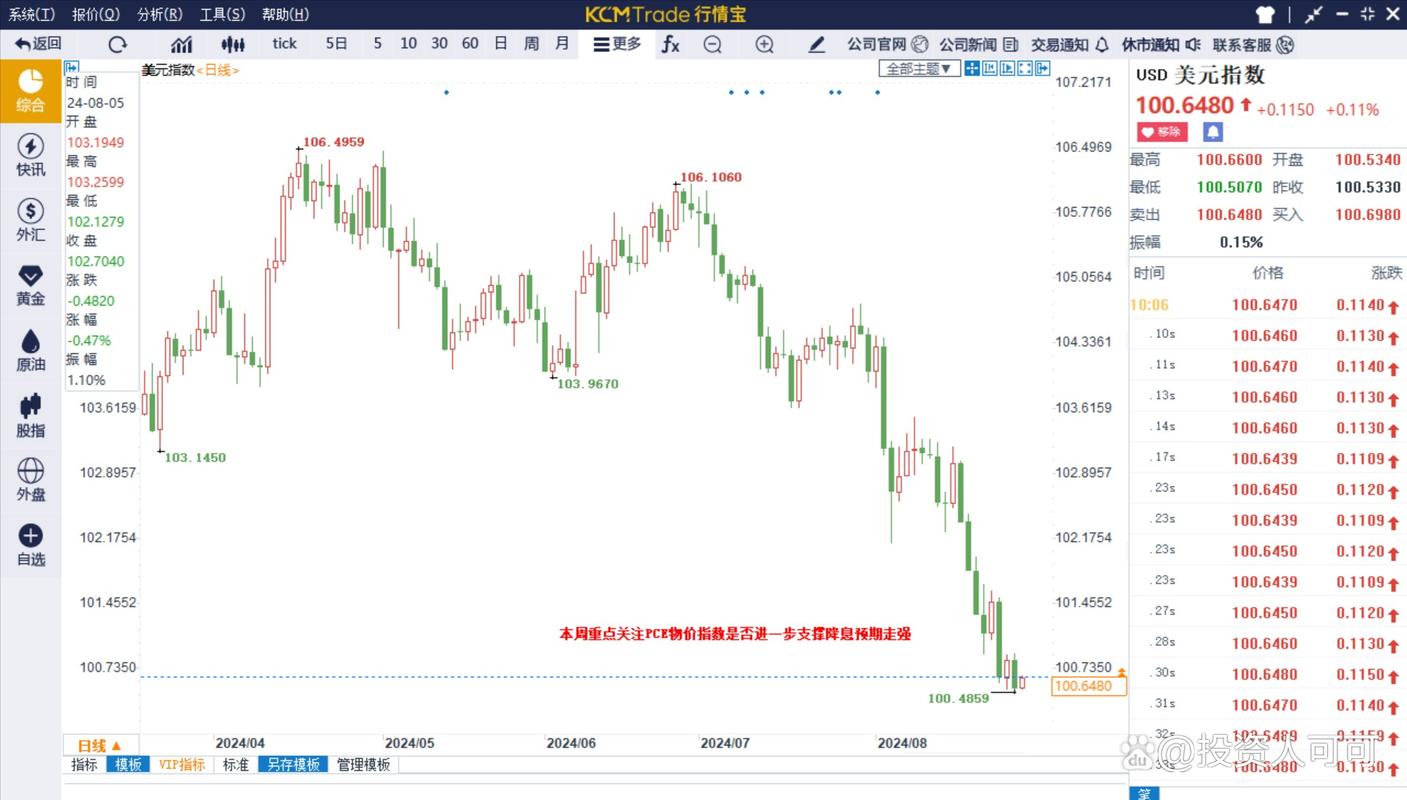Image resolution: width=1407 pixels, height=800 pixels.
Task: Click the quote panel horizontal scrollbar
Action: click(1145, 793)
